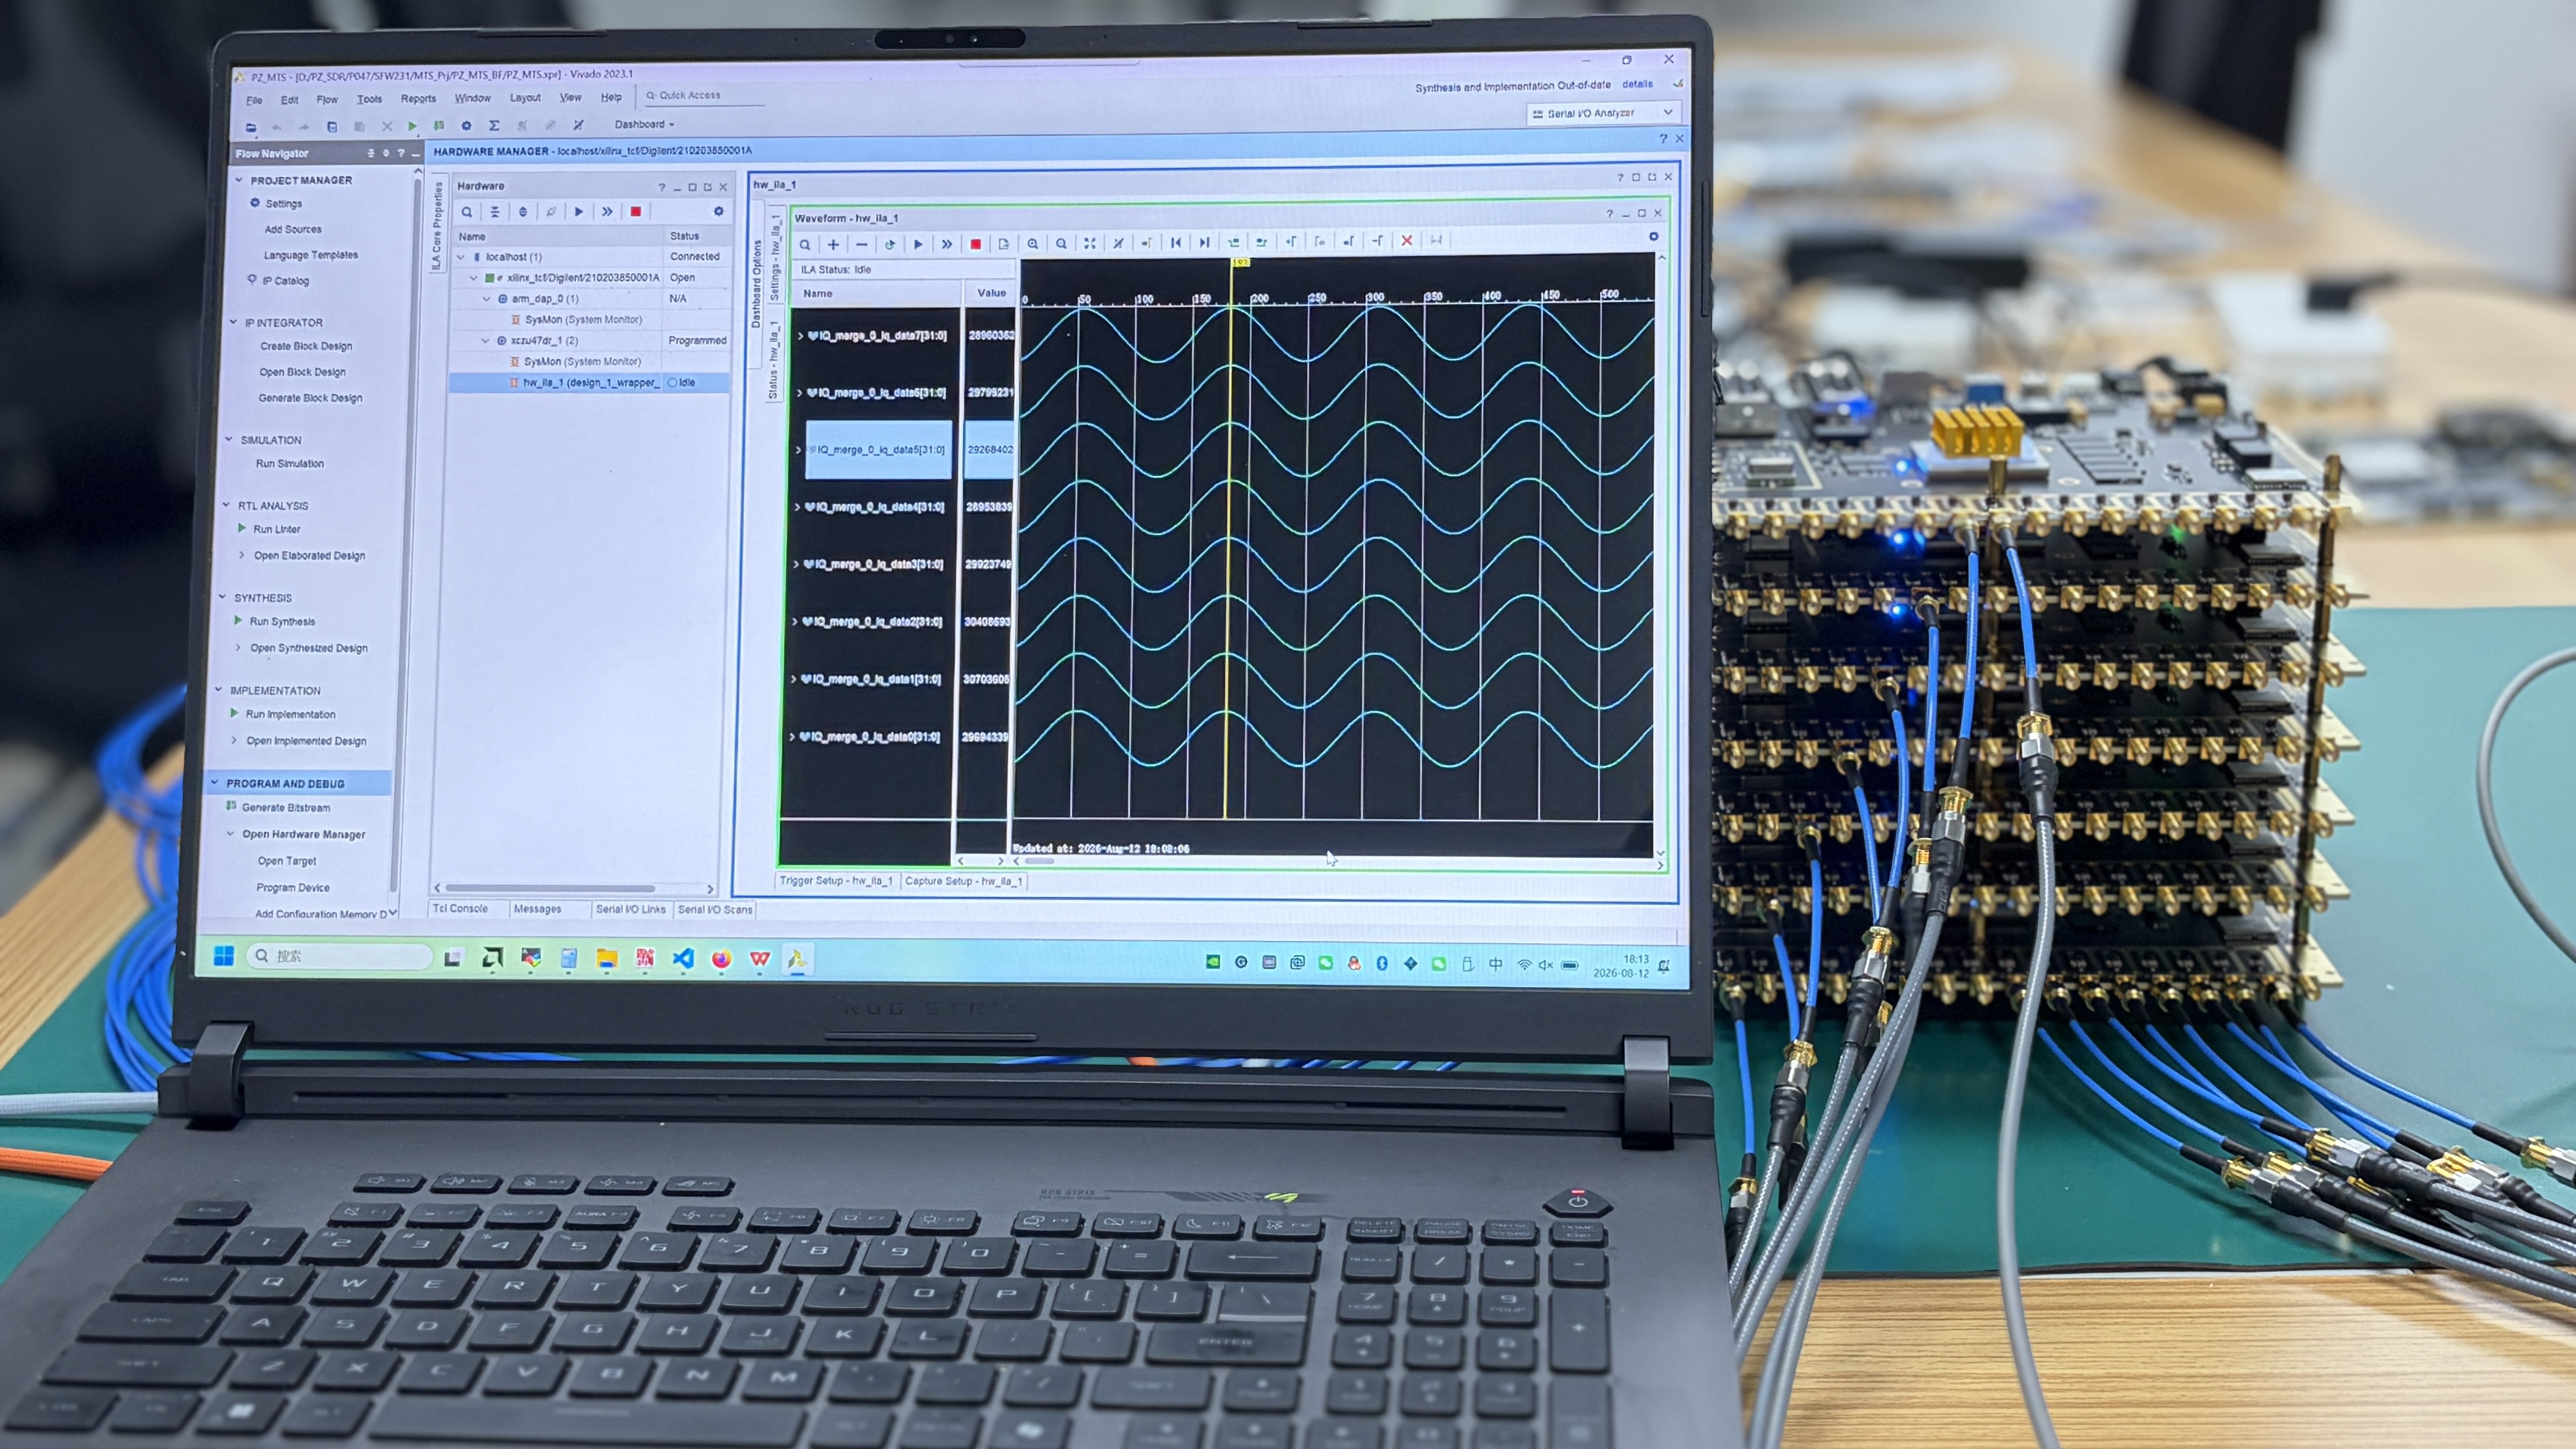2576x1449 pixels.
Task: Click Run trigger immediate double-arrow in Waveform toolbar
Action: 946,244
